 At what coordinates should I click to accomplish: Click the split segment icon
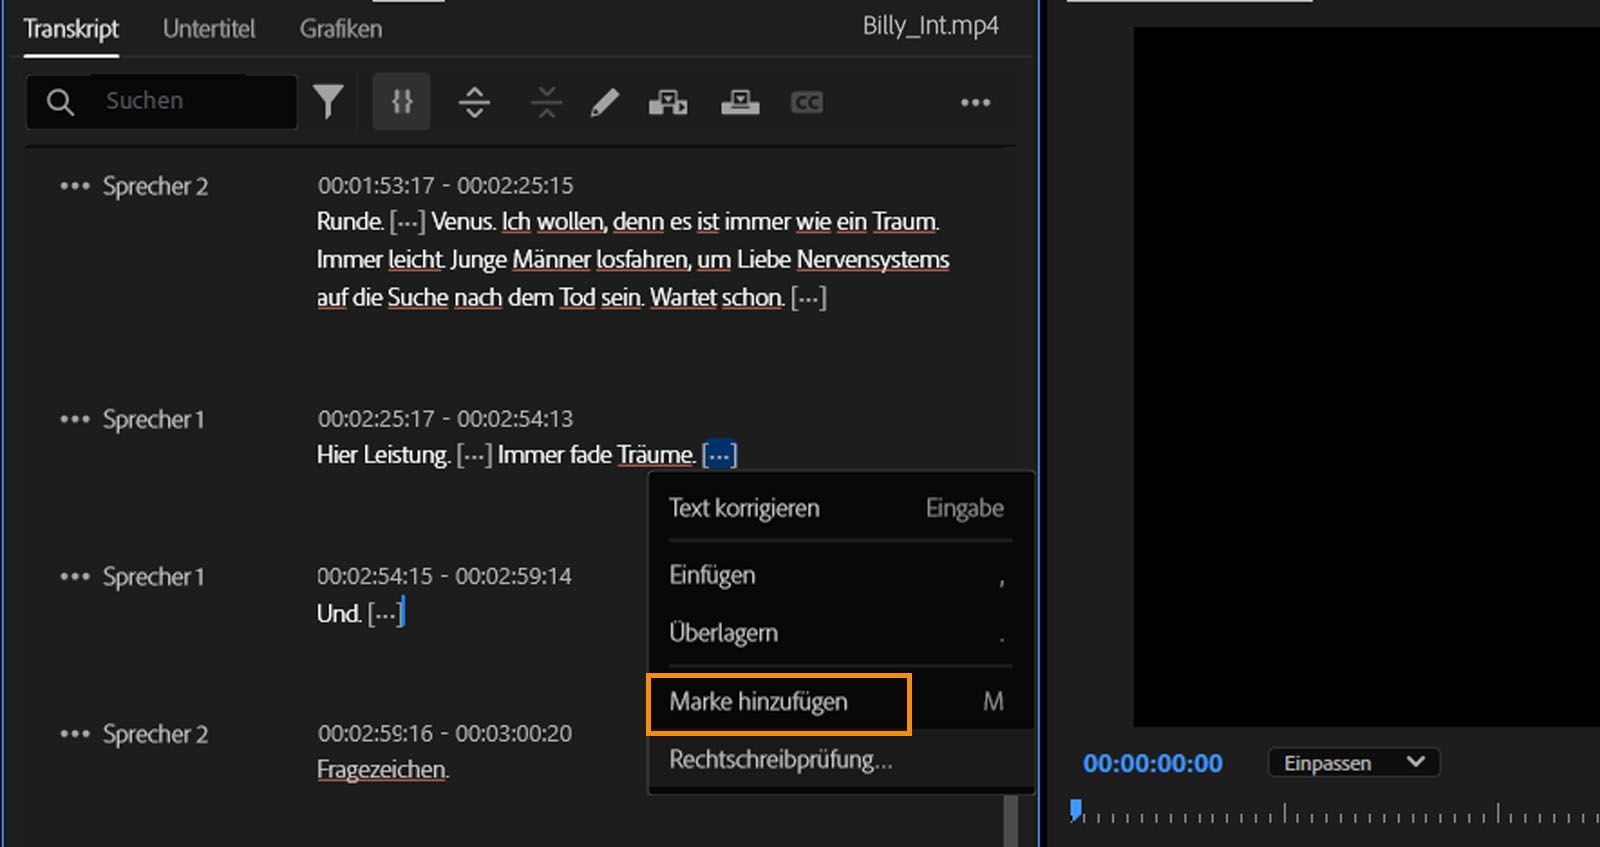point(474,102)
